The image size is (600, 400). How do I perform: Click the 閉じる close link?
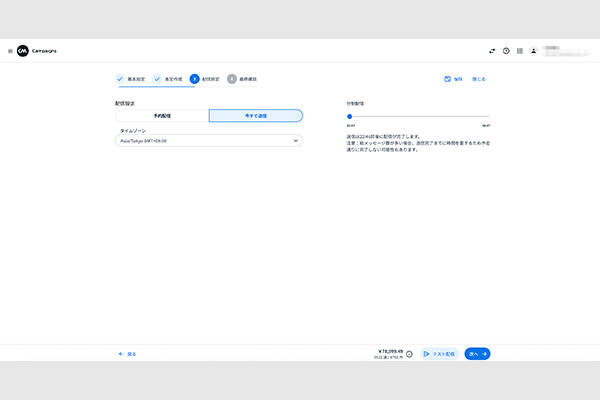(x=479, y=78)
